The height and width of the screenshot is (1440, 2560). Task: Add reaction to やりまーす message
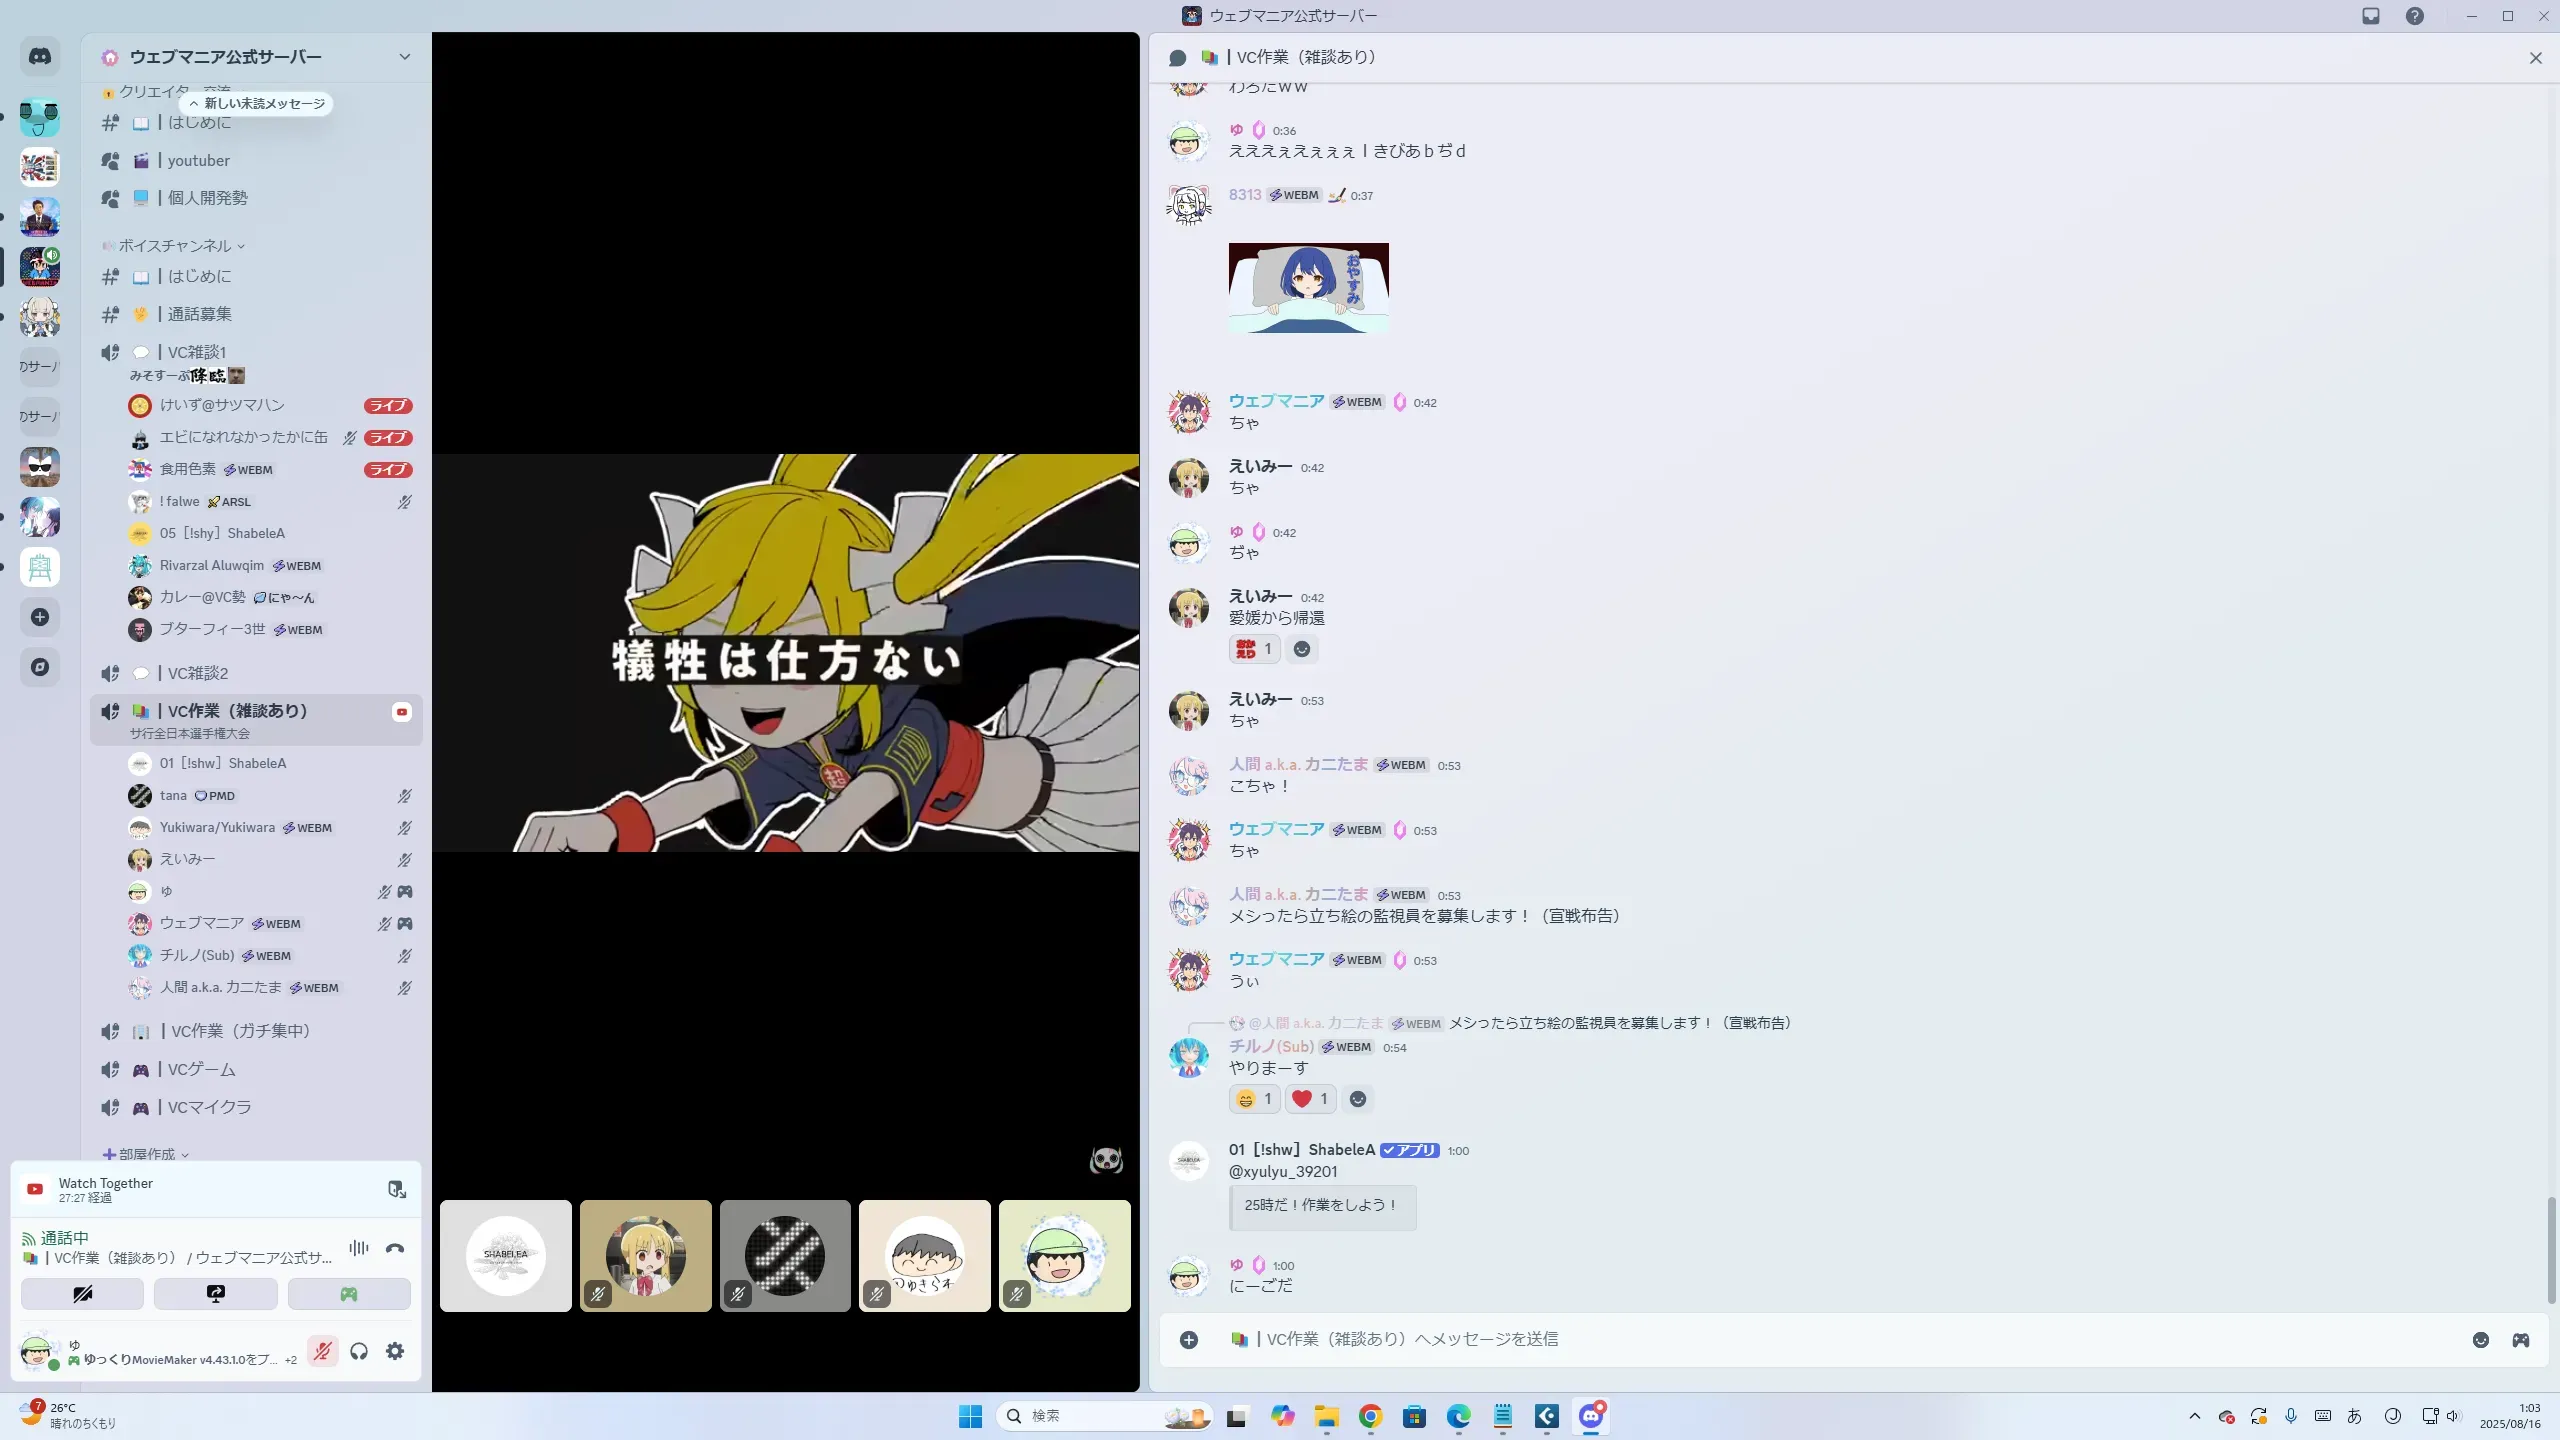(x=1357, y=1100)
